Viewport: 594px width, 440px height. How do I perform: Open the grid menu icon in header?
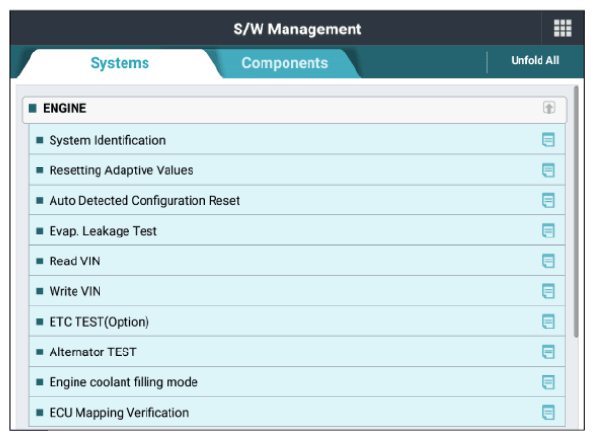tap(563, 28)
